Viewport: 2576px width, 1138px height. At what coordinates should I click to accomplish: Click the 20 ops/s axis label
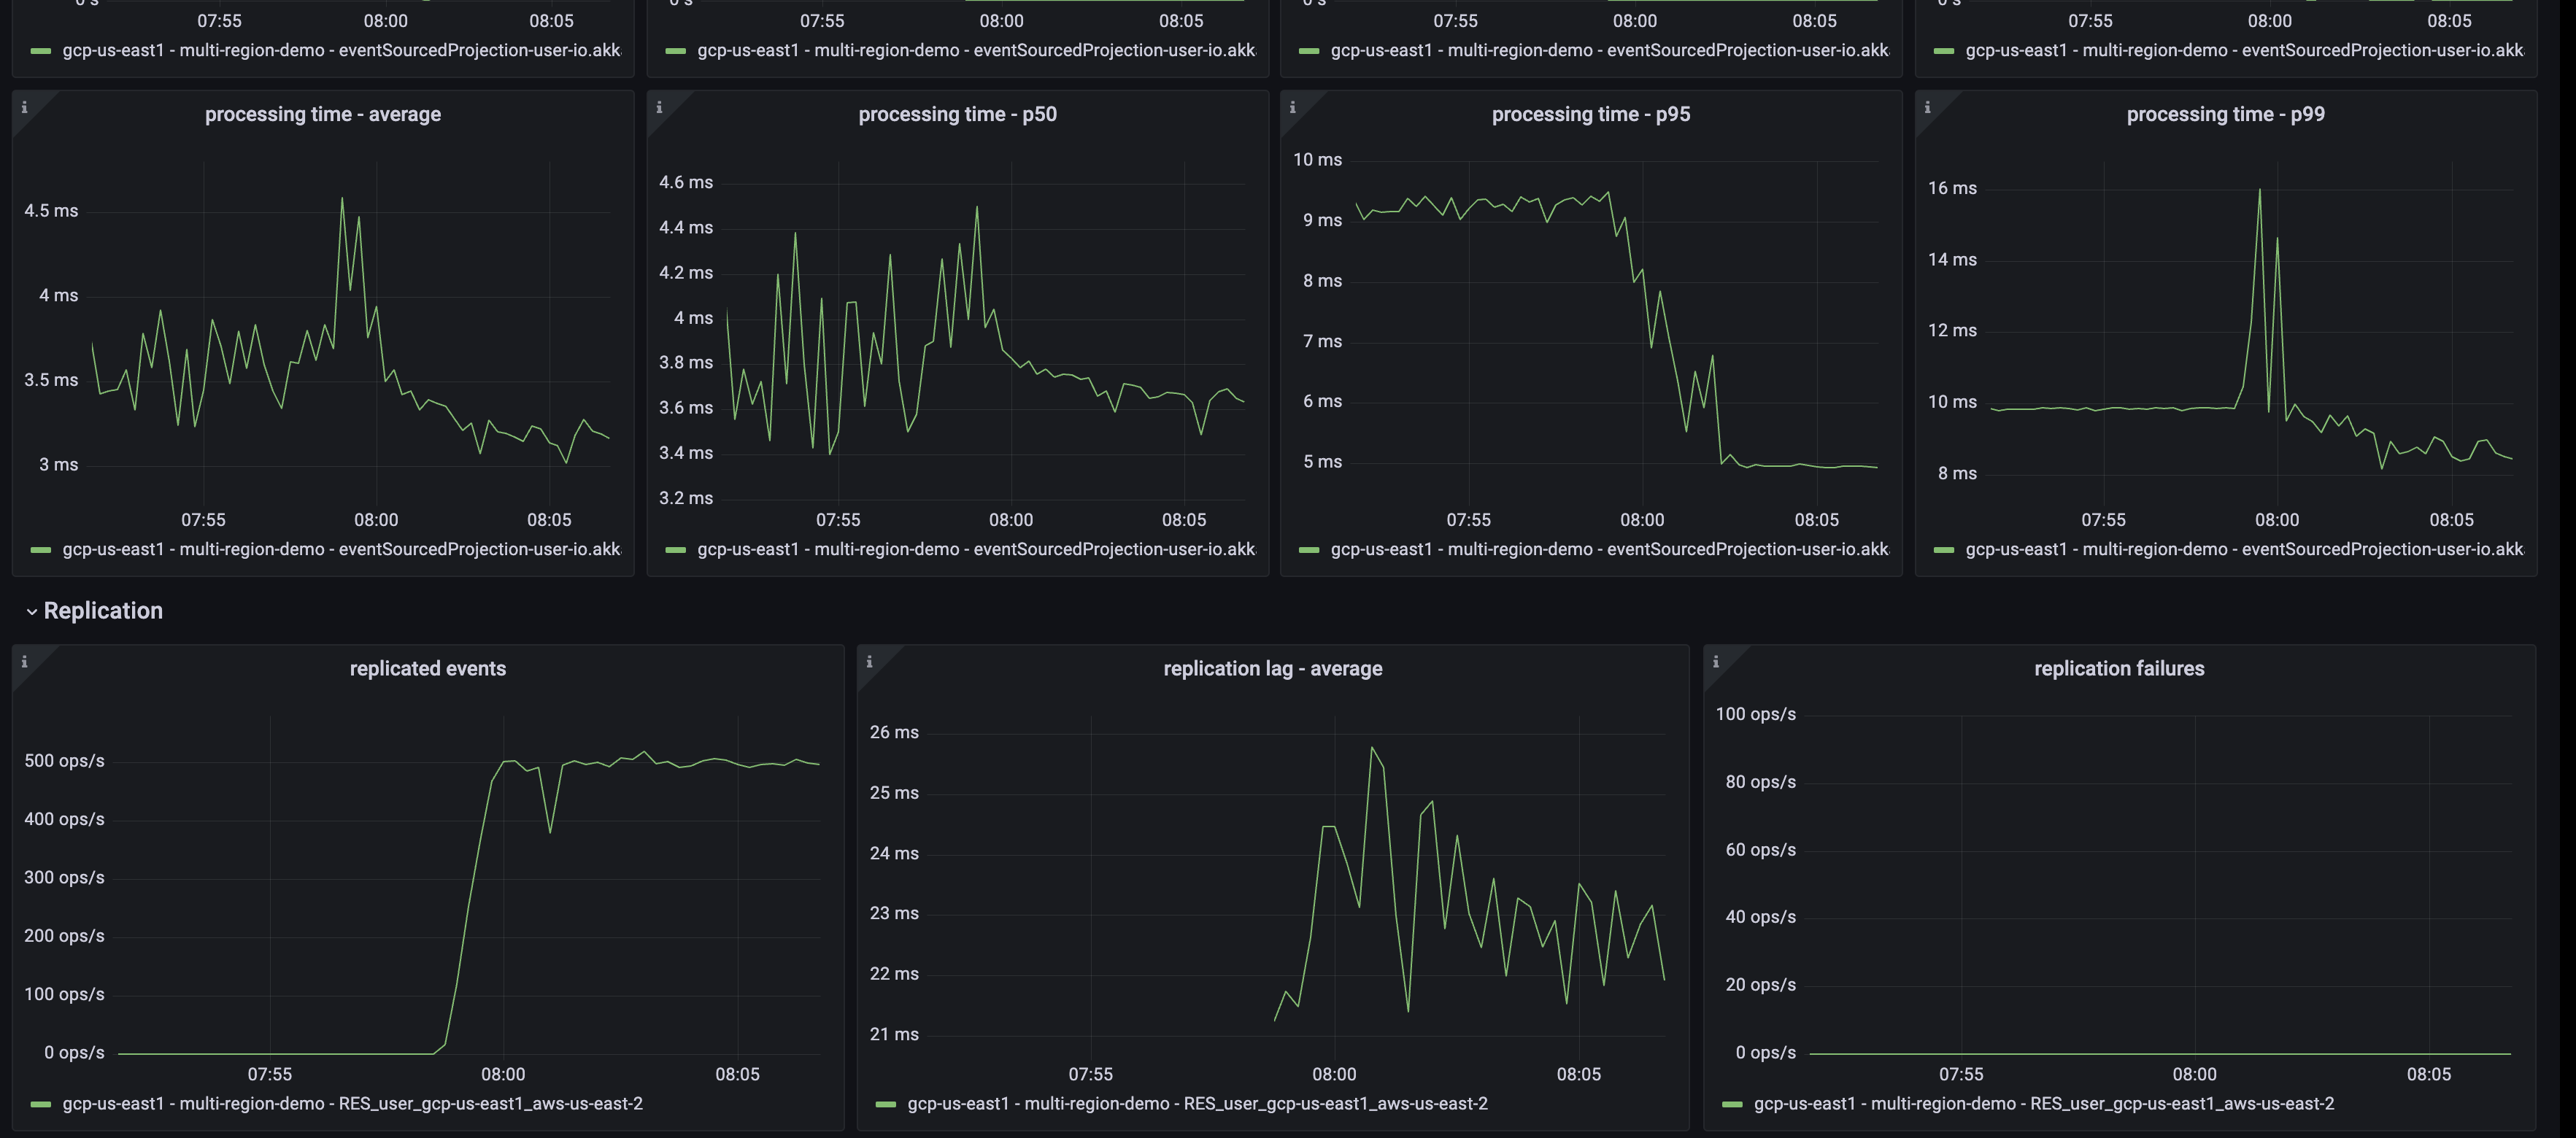click(1760, 985)
